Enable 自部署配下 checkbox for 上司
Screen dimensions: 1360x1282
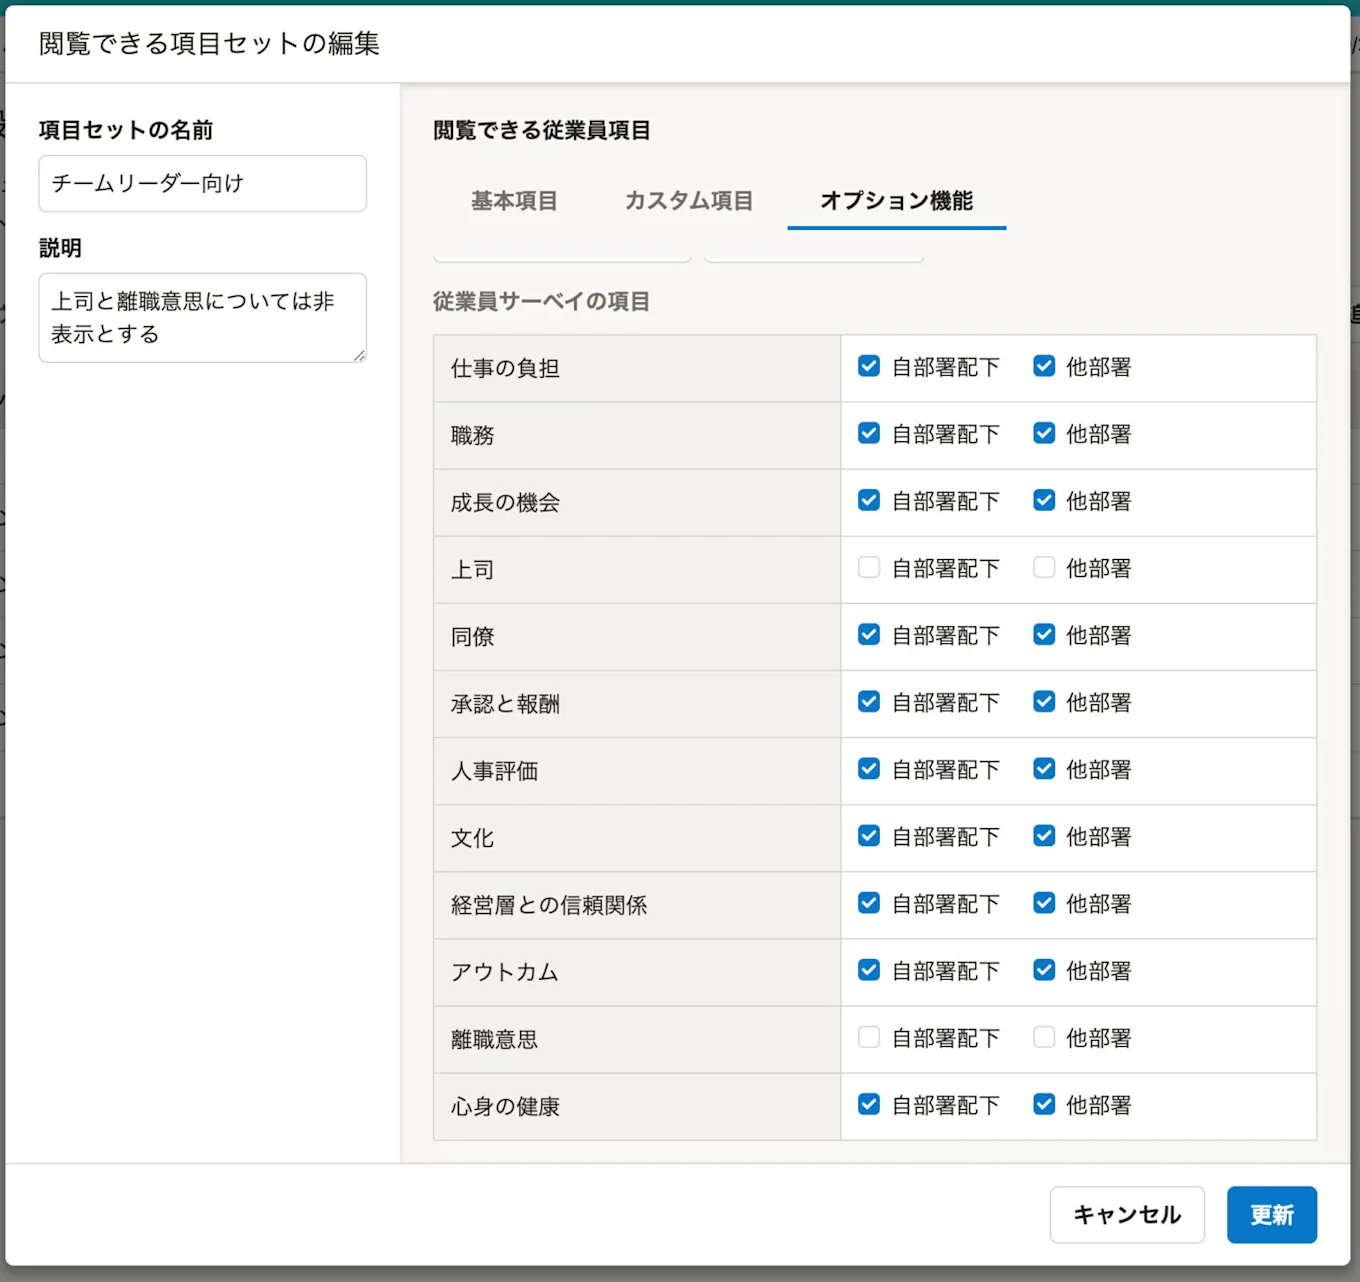coord(869,567)
